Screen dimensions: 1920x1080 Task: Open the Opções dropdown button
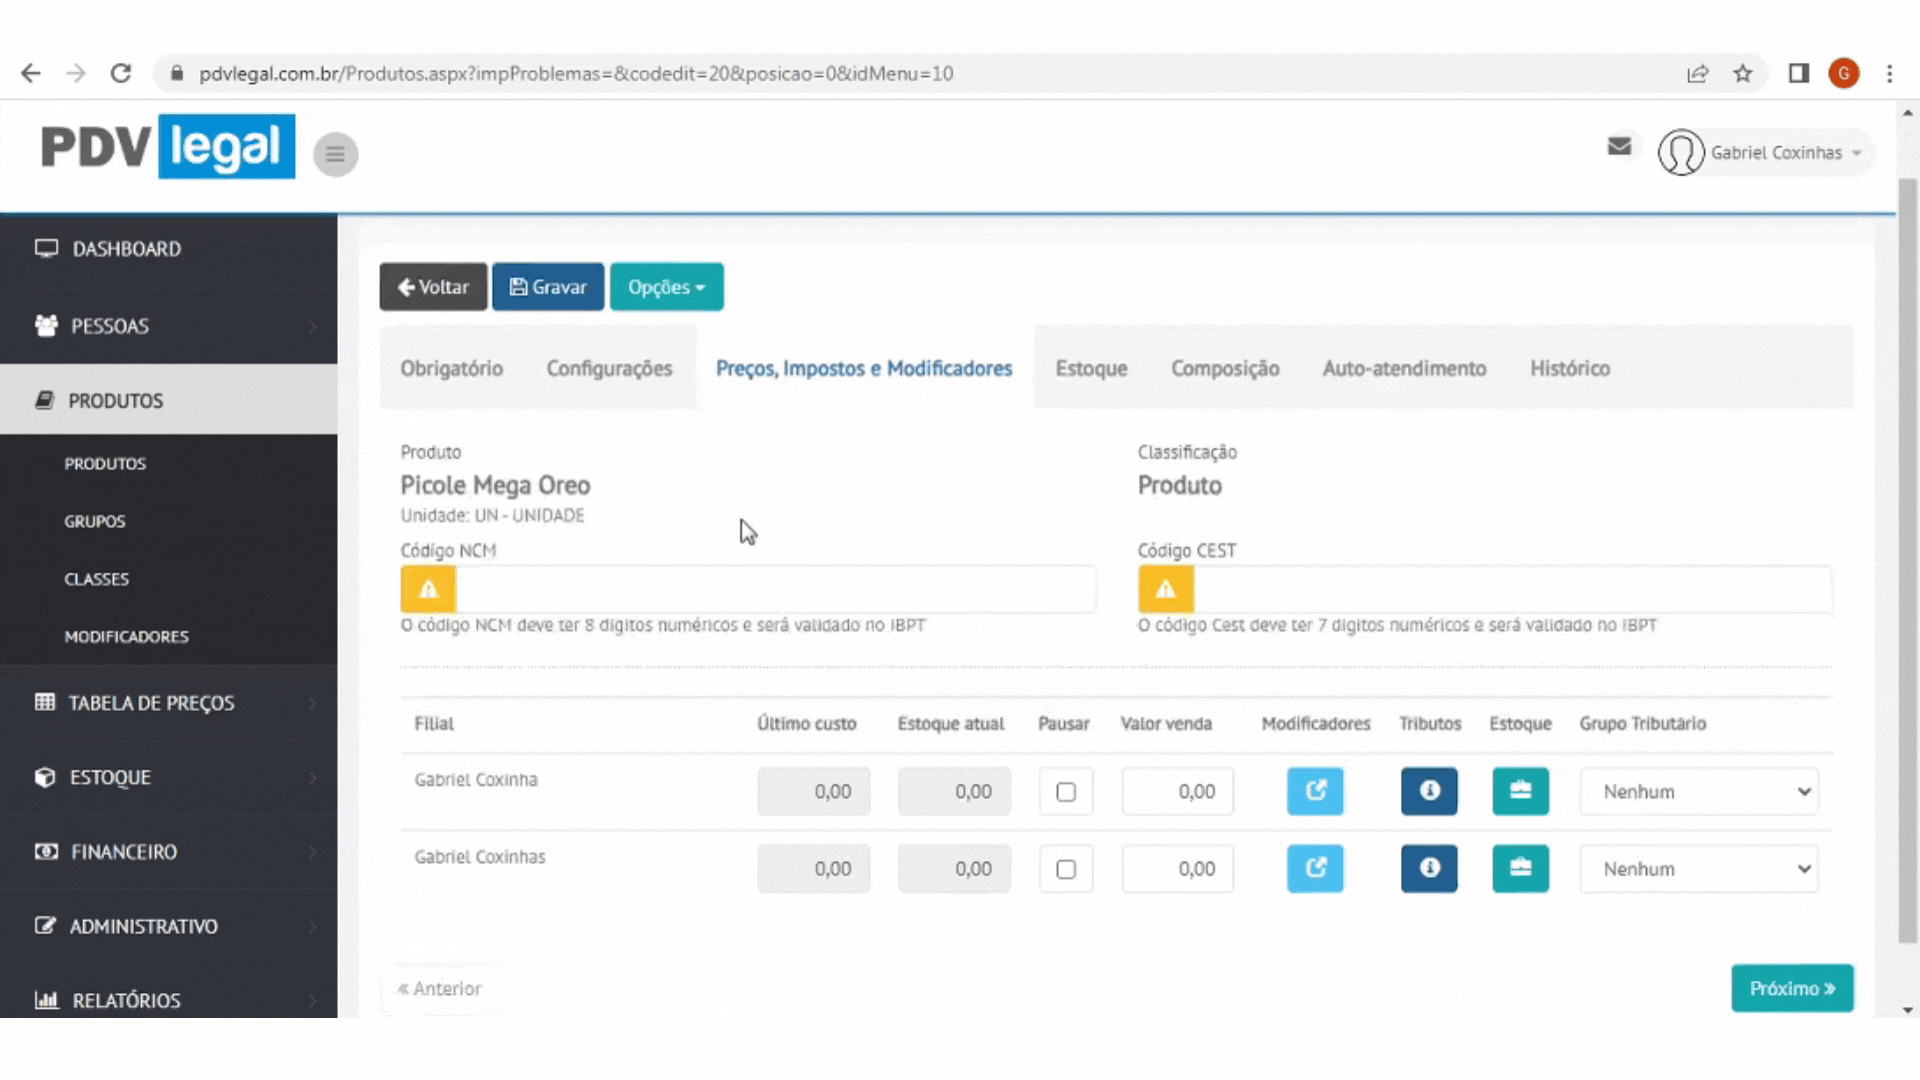666,287
